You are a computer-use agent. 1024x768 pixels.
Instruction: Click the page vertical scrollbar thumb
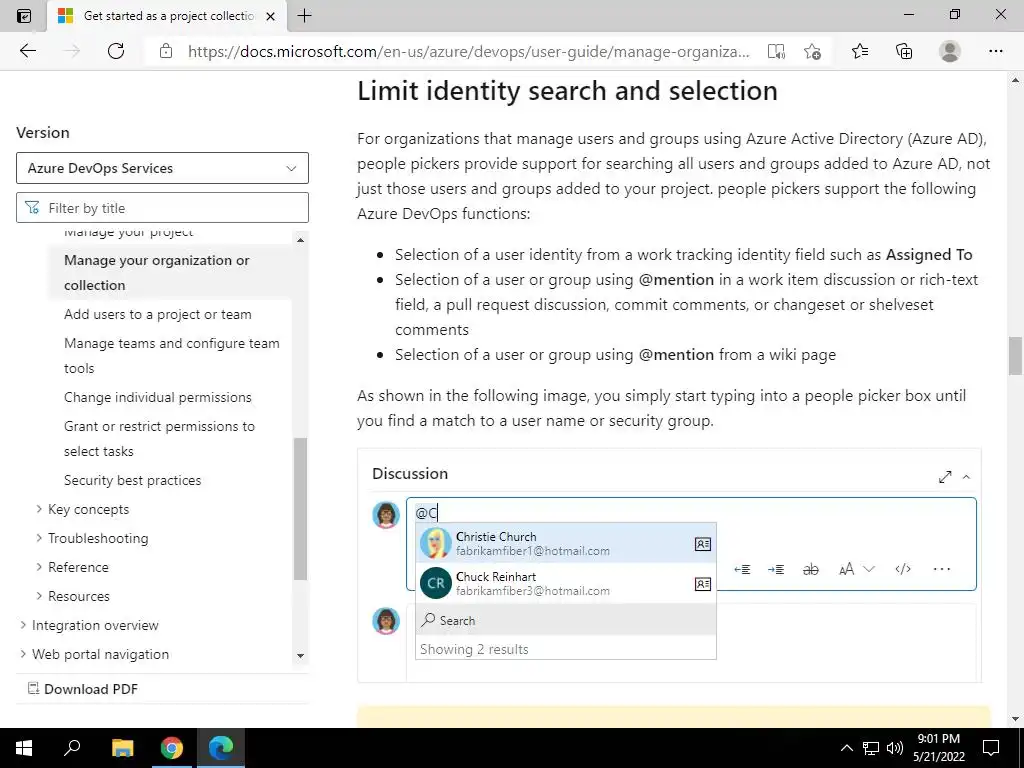click(x=1015, y=356)
